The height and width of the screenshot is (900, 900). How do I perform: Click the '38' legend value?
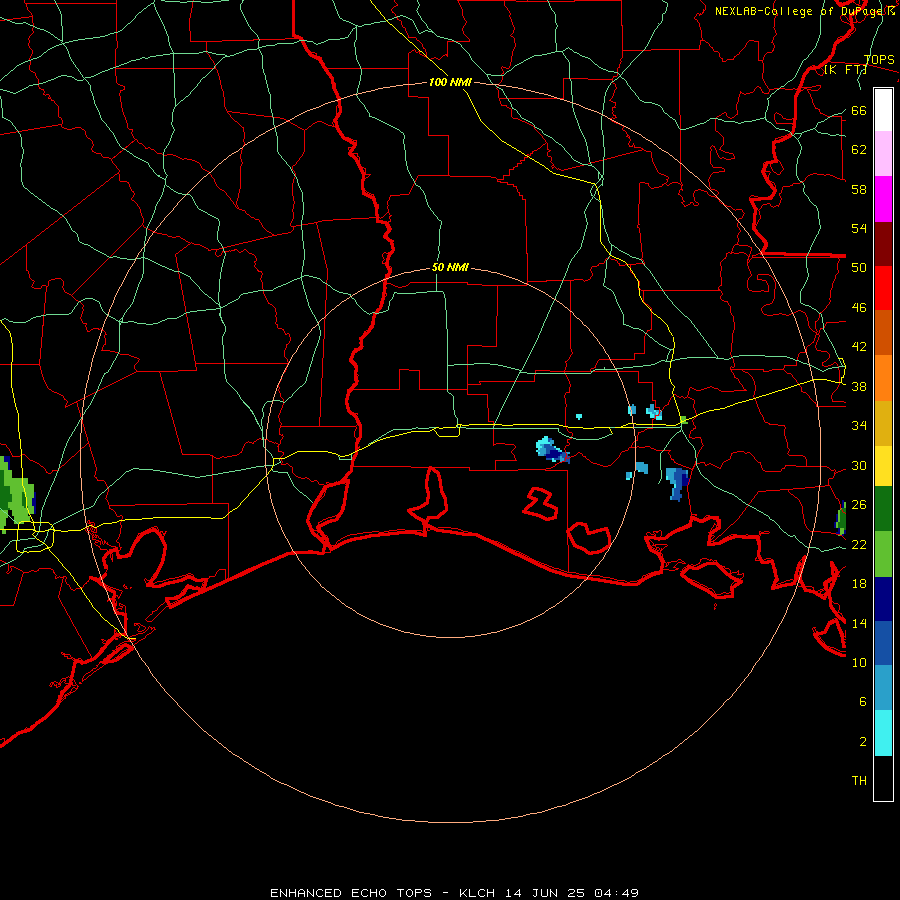coord(859,387)
